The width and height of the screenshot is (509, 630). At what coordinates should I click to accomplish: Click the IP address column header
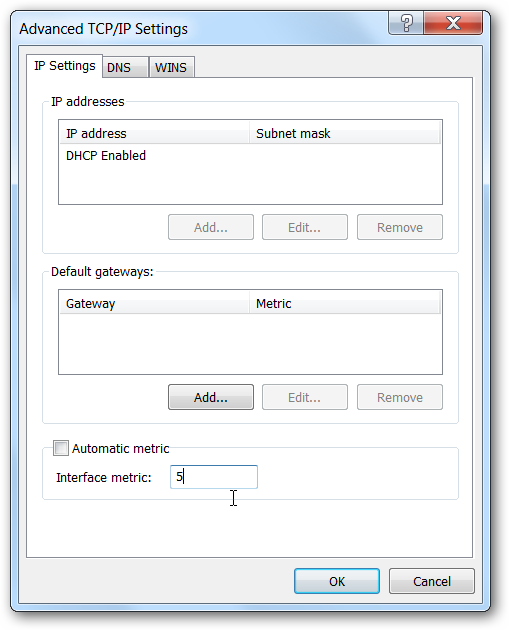tap(155, 133)
